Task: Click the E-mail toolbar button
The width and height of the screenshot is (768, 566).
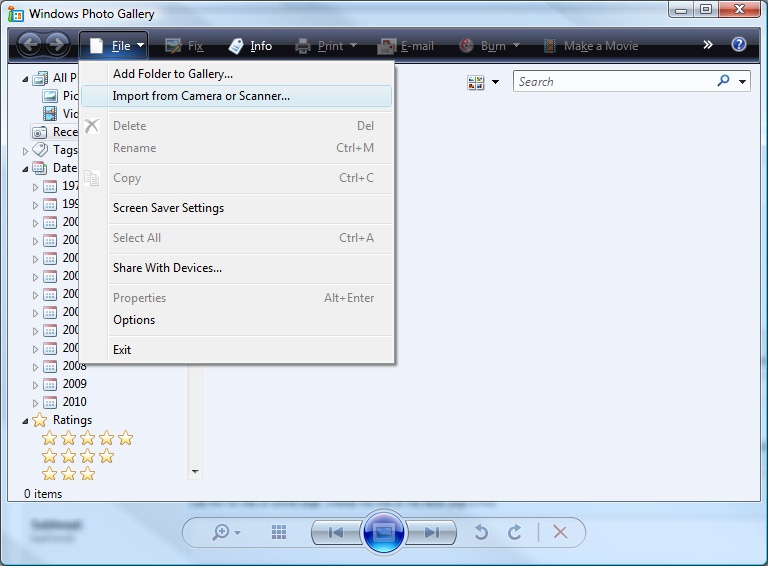Action: 406,46
